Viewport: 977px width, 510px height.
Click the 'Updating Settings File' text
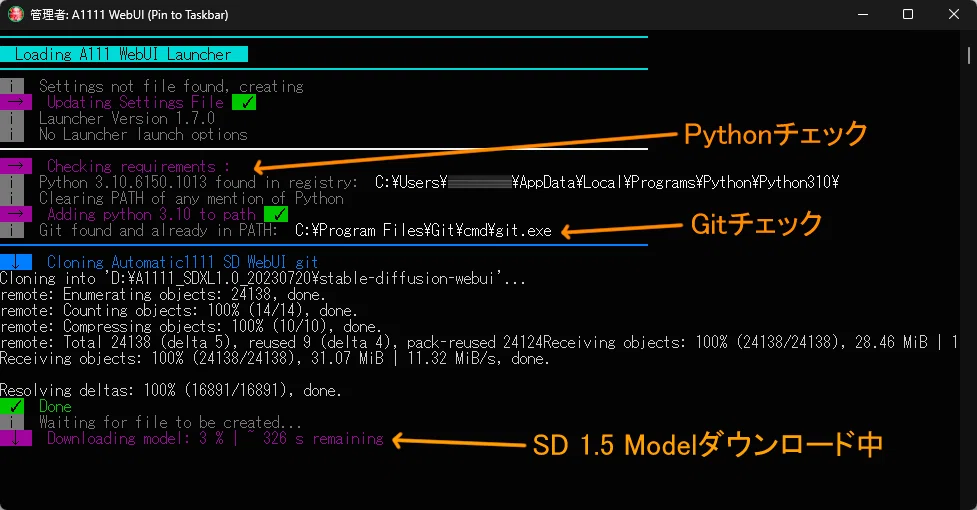click(x=135, y=102)
